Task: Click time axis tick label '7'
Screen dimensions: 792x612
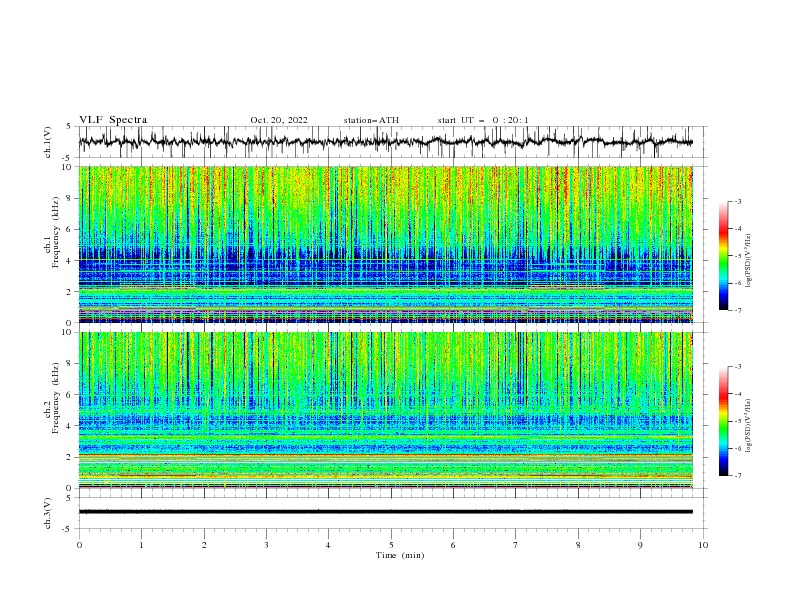Action: tap(516, 545)
